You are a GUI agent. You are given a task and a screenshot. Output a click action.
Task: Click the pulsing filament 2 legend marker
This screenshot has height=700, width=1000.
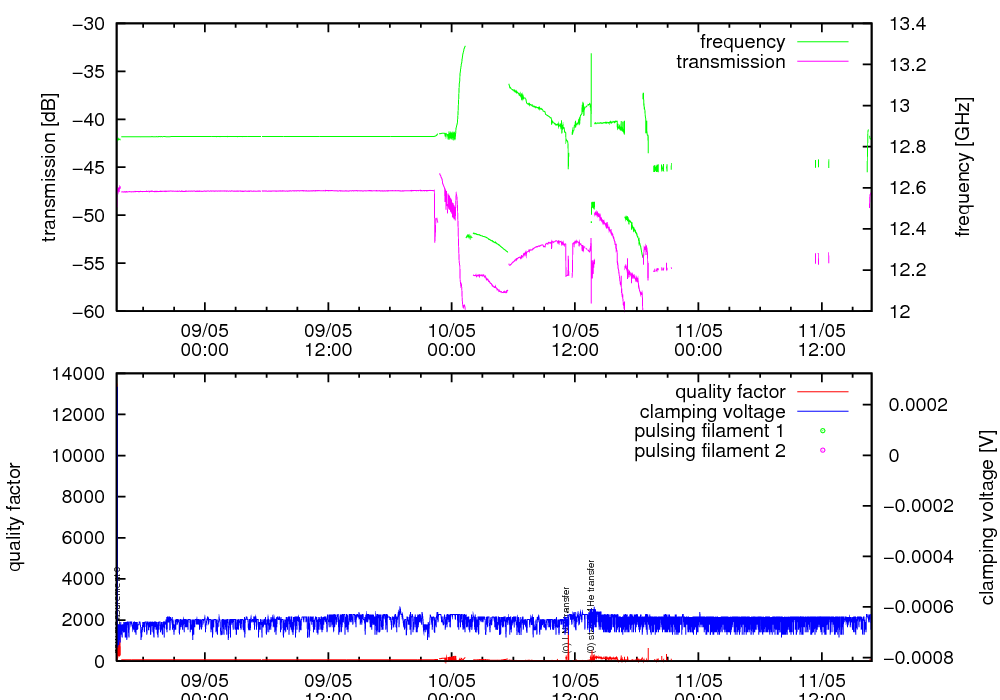822,451
